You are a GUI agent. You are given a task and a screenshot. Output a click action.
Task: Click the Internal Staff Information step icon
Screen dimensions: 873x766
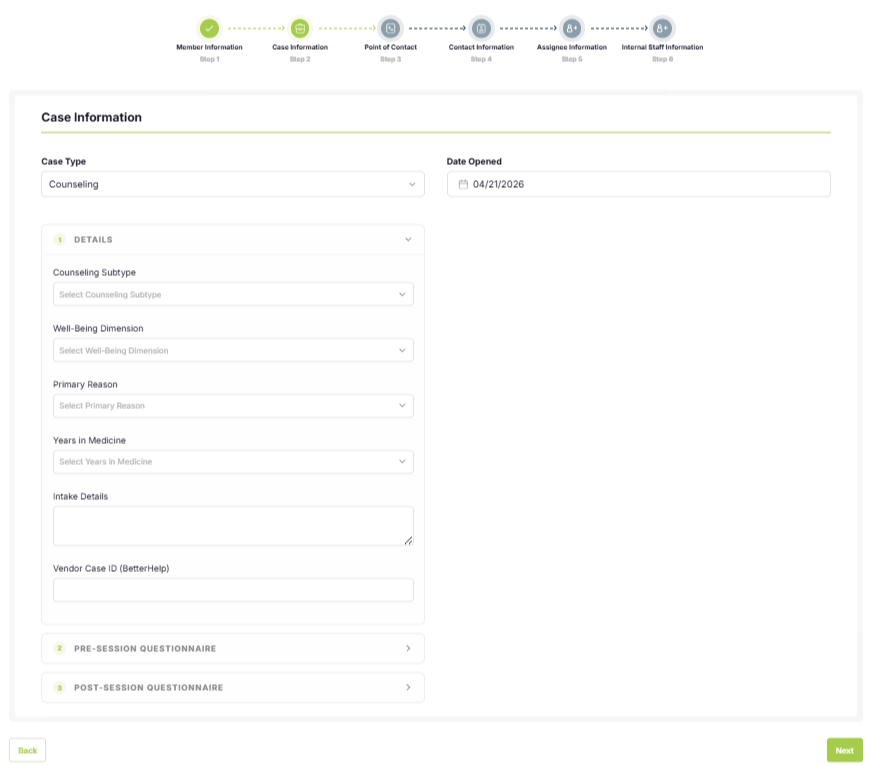point(662,28)
